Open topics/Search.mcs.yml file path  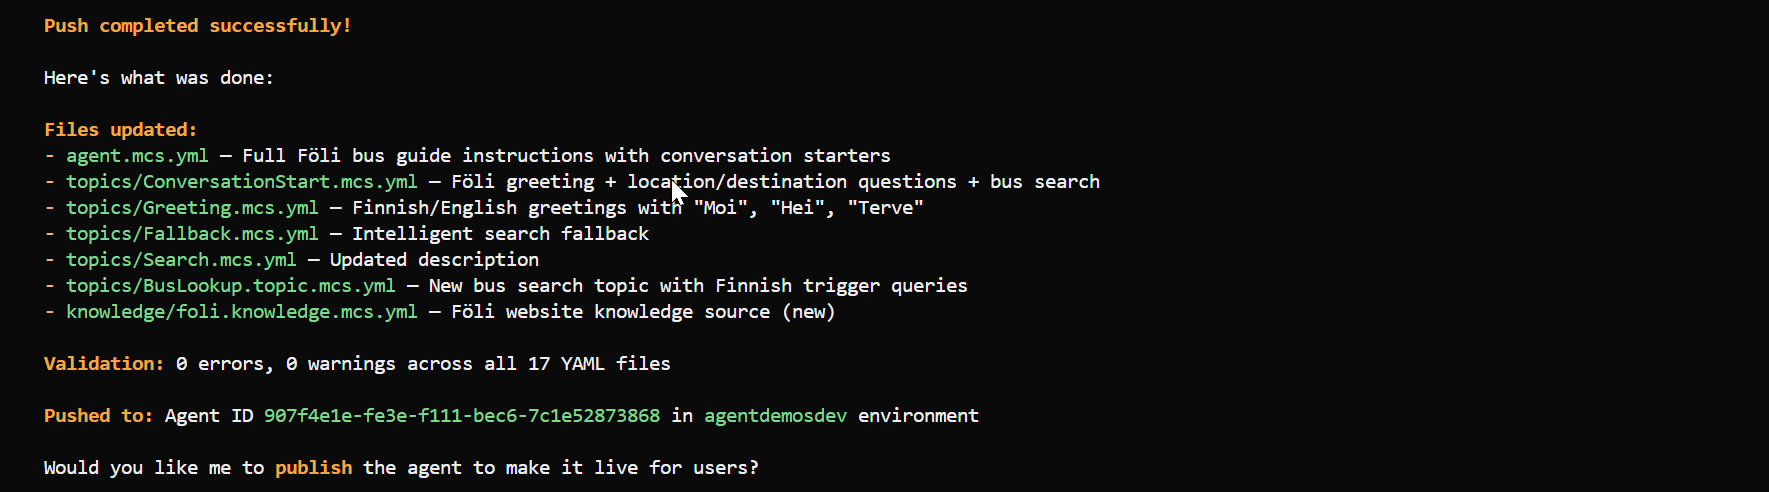[x=181, y=260]
